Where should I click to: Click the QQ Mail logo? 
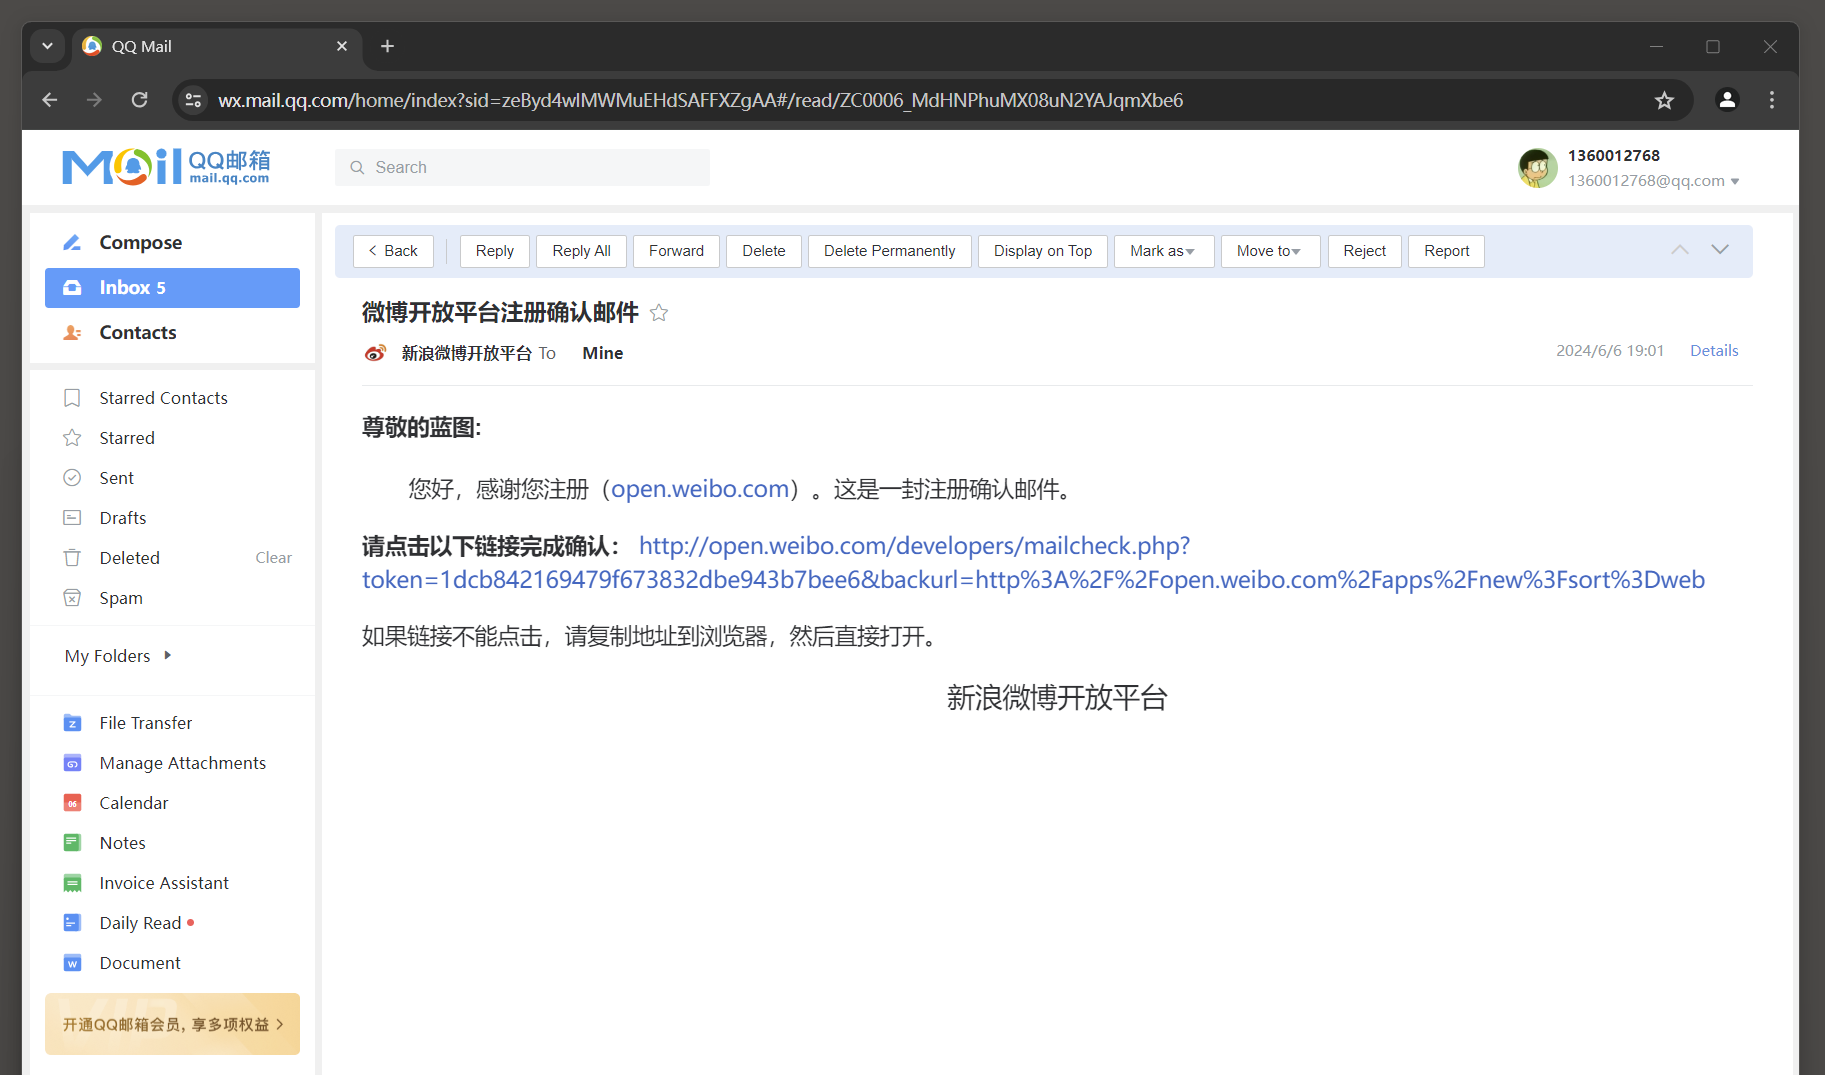(x=166, y=167)
